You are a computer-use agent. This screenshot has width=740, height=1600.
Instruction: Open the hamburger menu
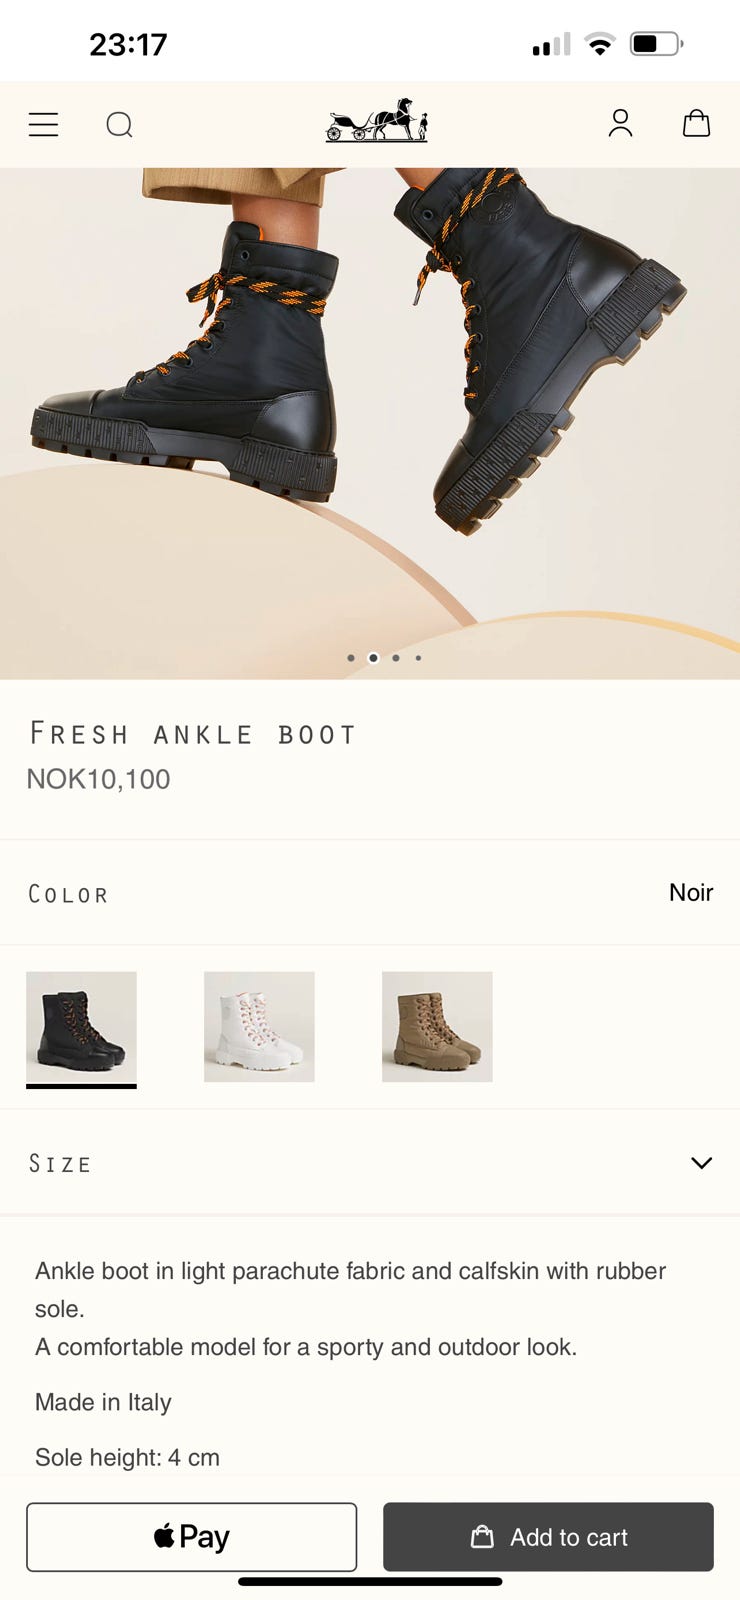(43, 124)
